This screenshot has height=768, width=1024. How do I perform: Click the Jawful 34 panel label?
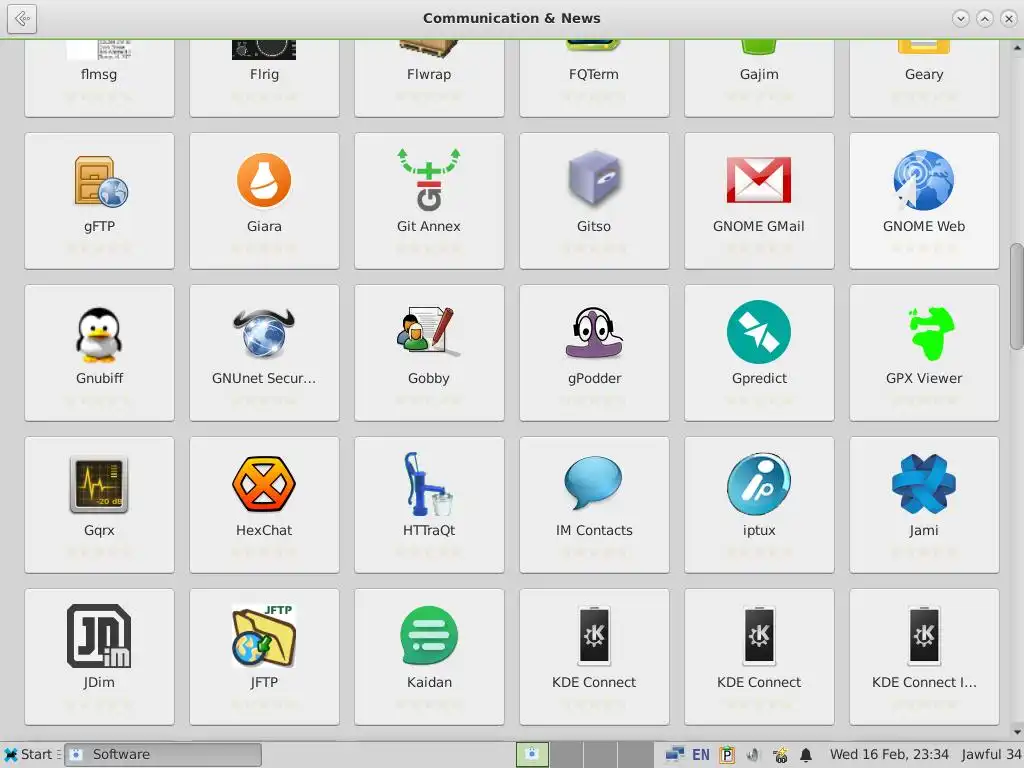[990, 754]
